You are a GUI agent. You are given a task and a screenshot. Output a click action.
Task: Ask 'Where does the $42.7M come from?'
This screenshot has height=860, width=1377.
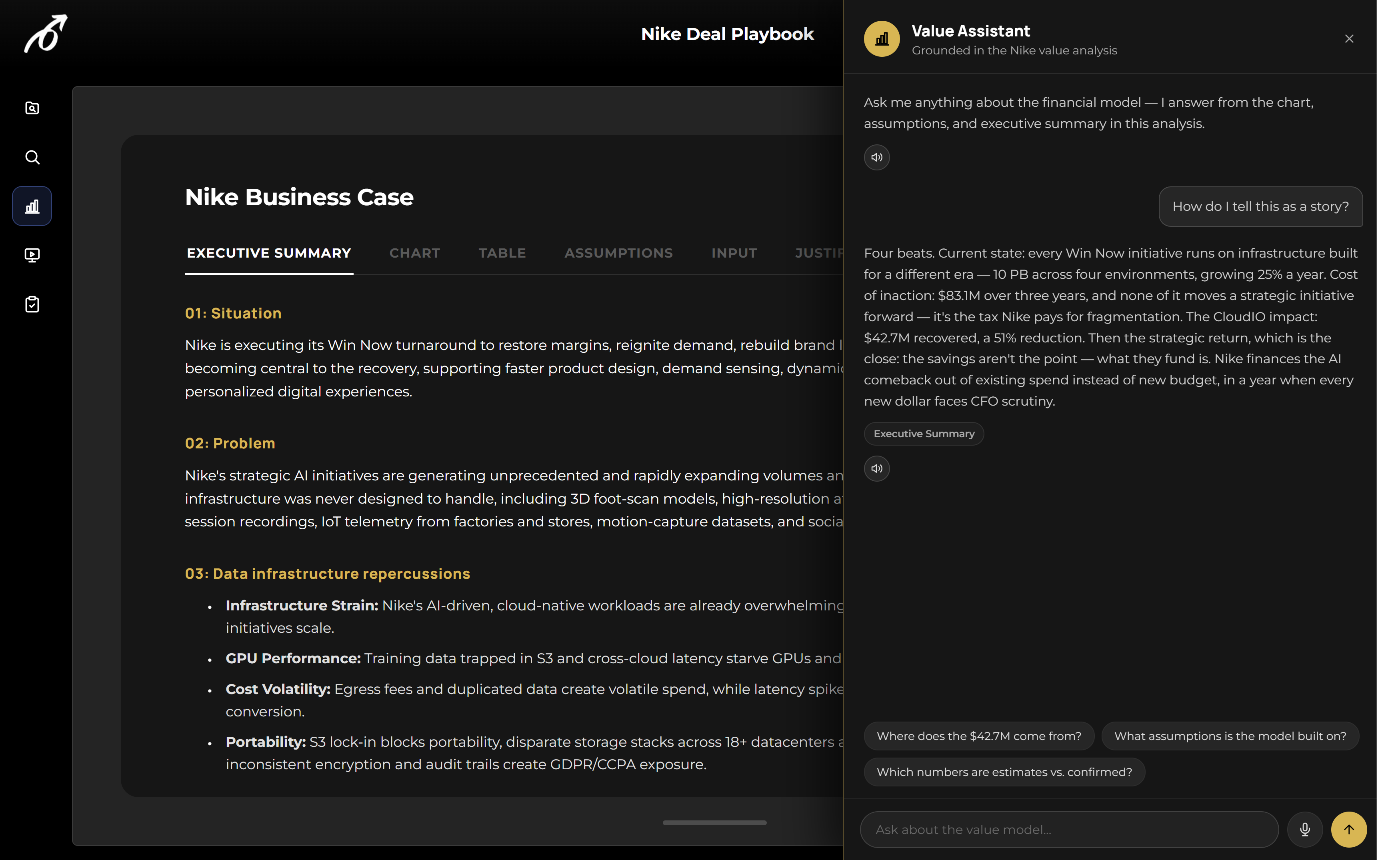coord(979,736)
